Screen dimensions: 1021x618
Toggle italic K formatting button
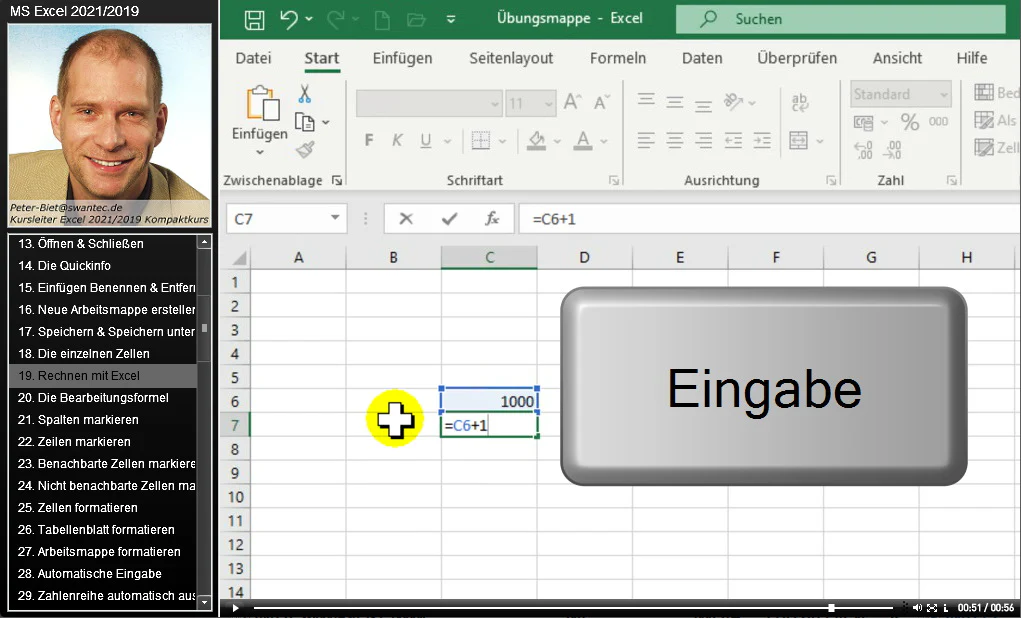pos(397,140)
